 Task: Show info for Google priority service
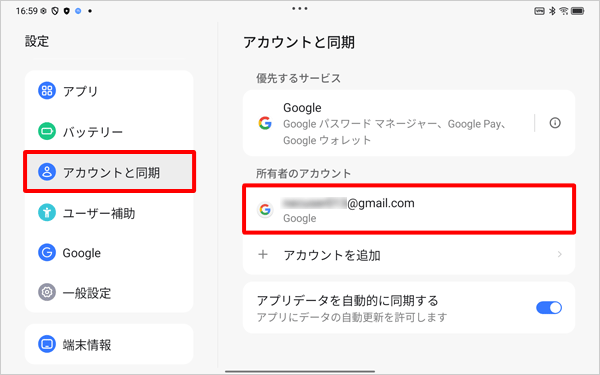point(555,123)
